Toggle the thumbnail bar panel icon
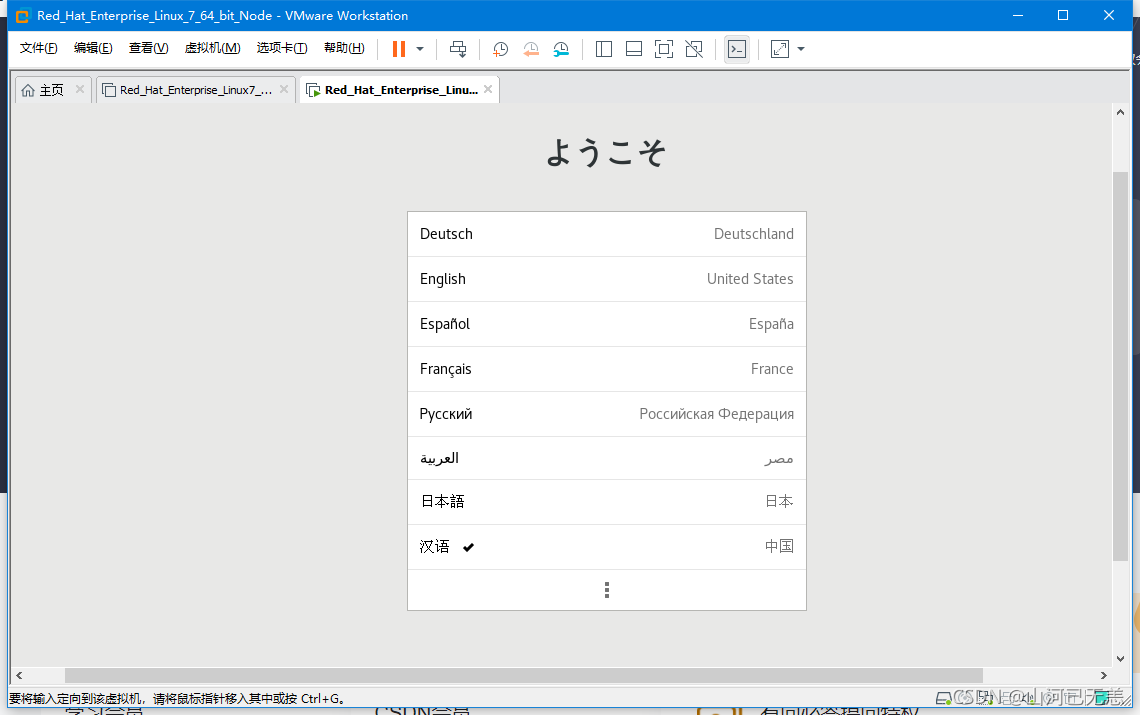Viewport: 1140px width, 715px height. (634, 49)
